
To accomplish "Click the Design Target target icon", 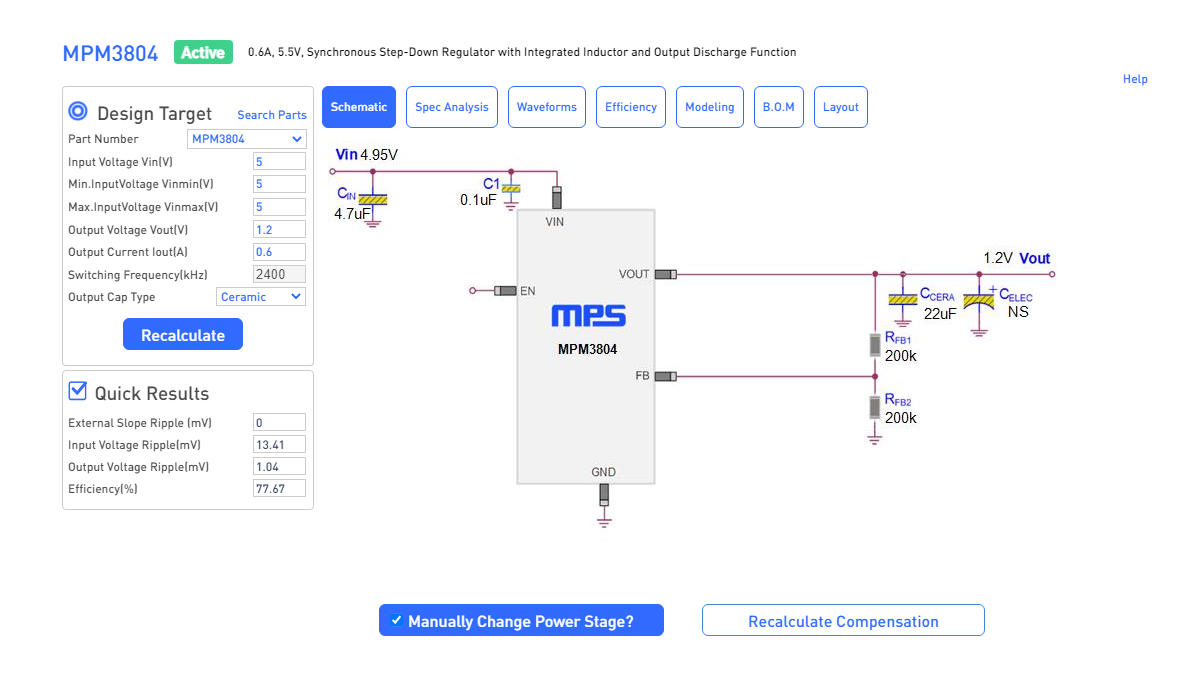I will click(78, 112).
